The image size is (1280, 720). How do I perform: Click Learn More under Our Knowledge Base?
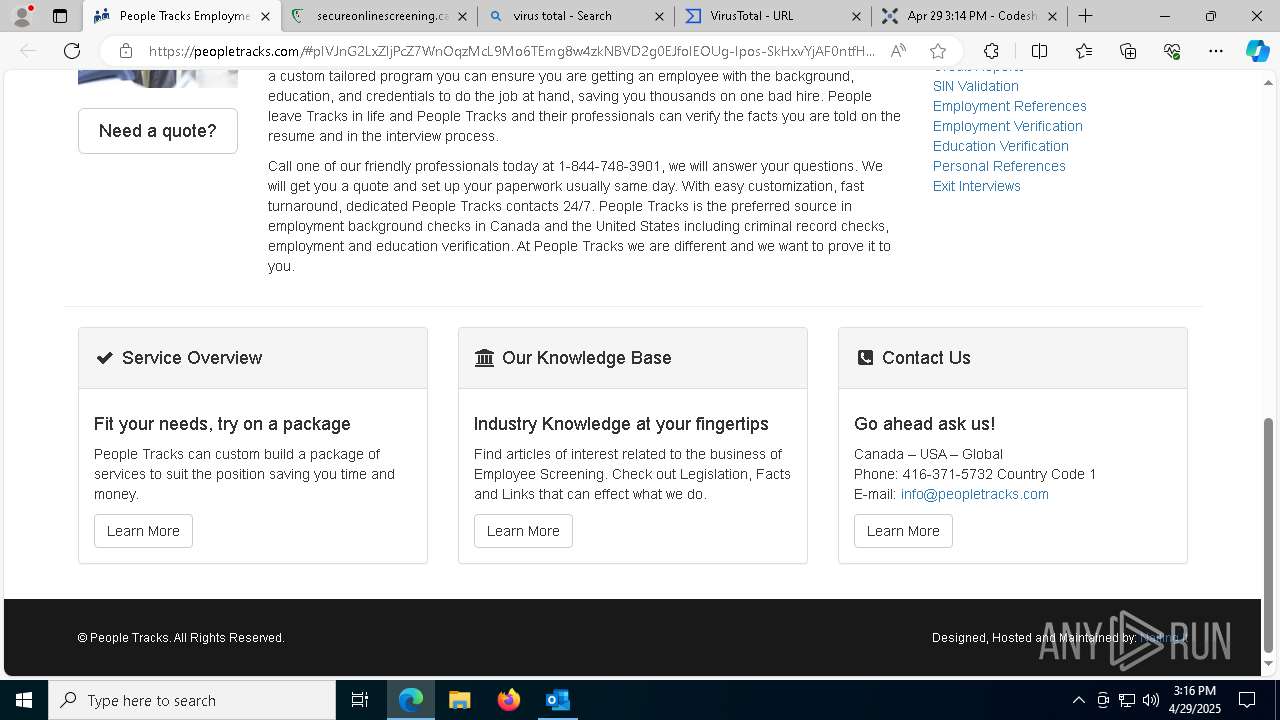pyautogui.click(x=523, y=531)
